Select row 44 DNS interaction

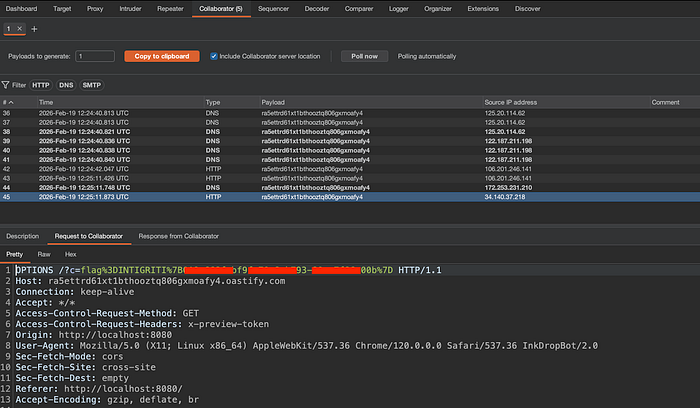point(350,187)
